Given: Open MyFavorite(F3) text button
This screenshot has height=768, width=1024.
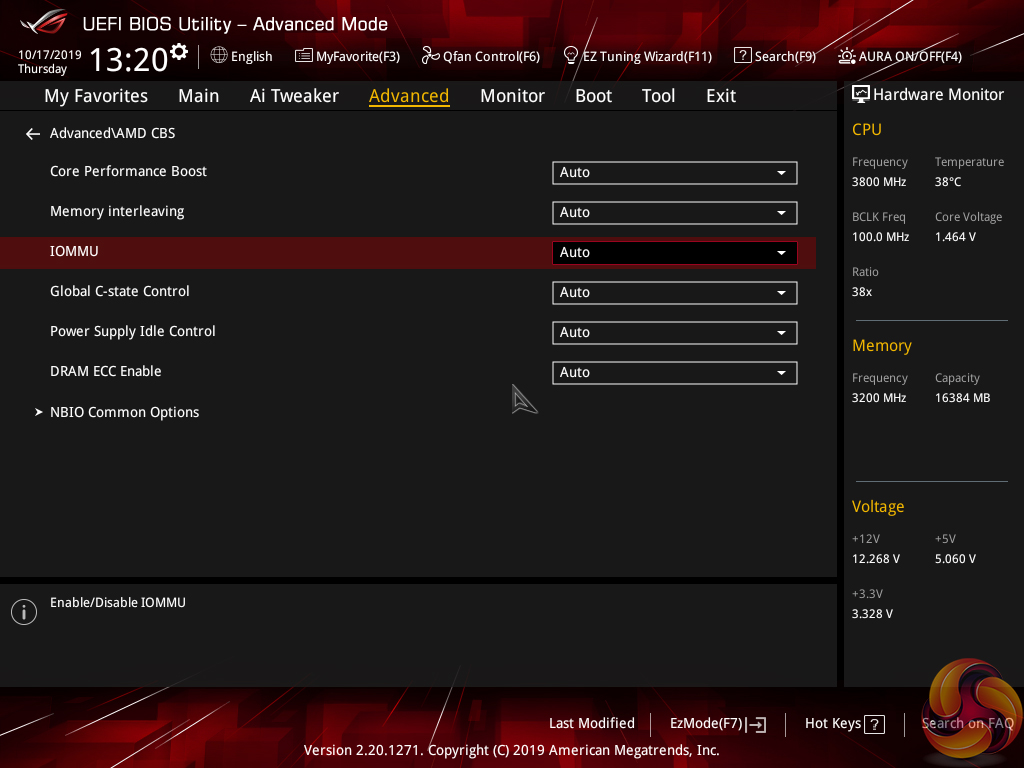Looking at the screenshot, I should pyautogui.click(x=358, y=57).
